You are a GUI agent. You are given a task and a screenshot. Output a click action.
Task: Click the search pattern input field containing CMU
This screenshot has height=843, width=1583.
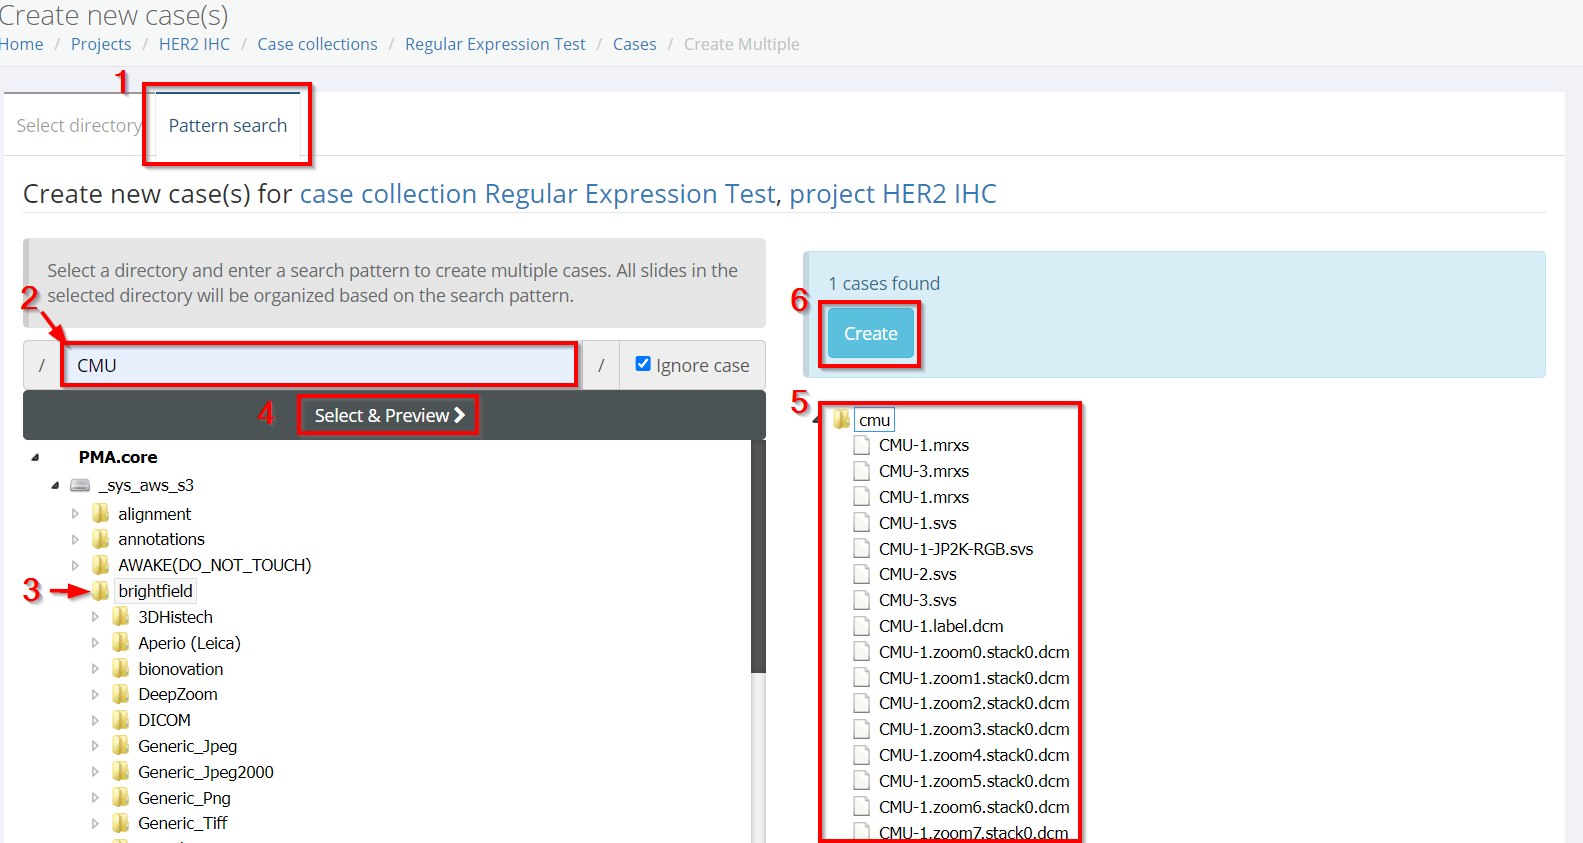click(x=320, y=365)
